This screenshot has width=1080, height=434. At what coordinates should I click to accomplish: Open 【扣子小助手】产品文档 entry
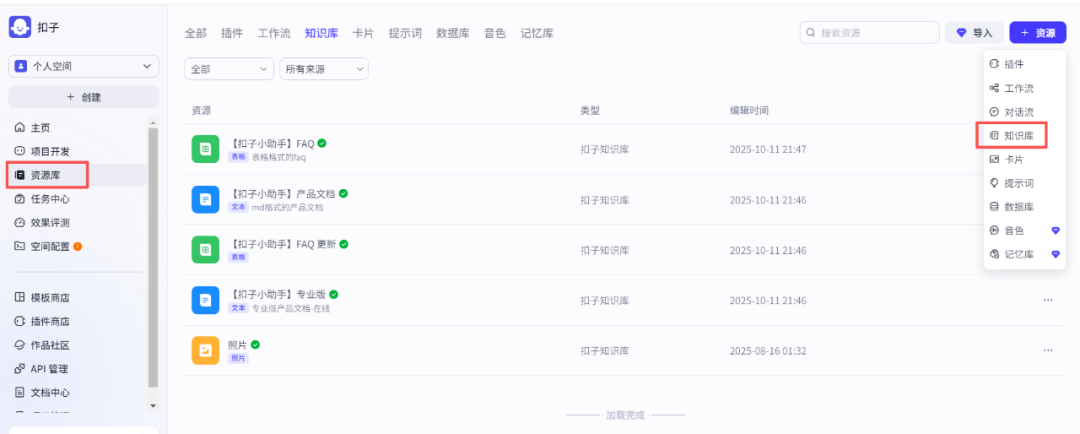tap(282, 194)
